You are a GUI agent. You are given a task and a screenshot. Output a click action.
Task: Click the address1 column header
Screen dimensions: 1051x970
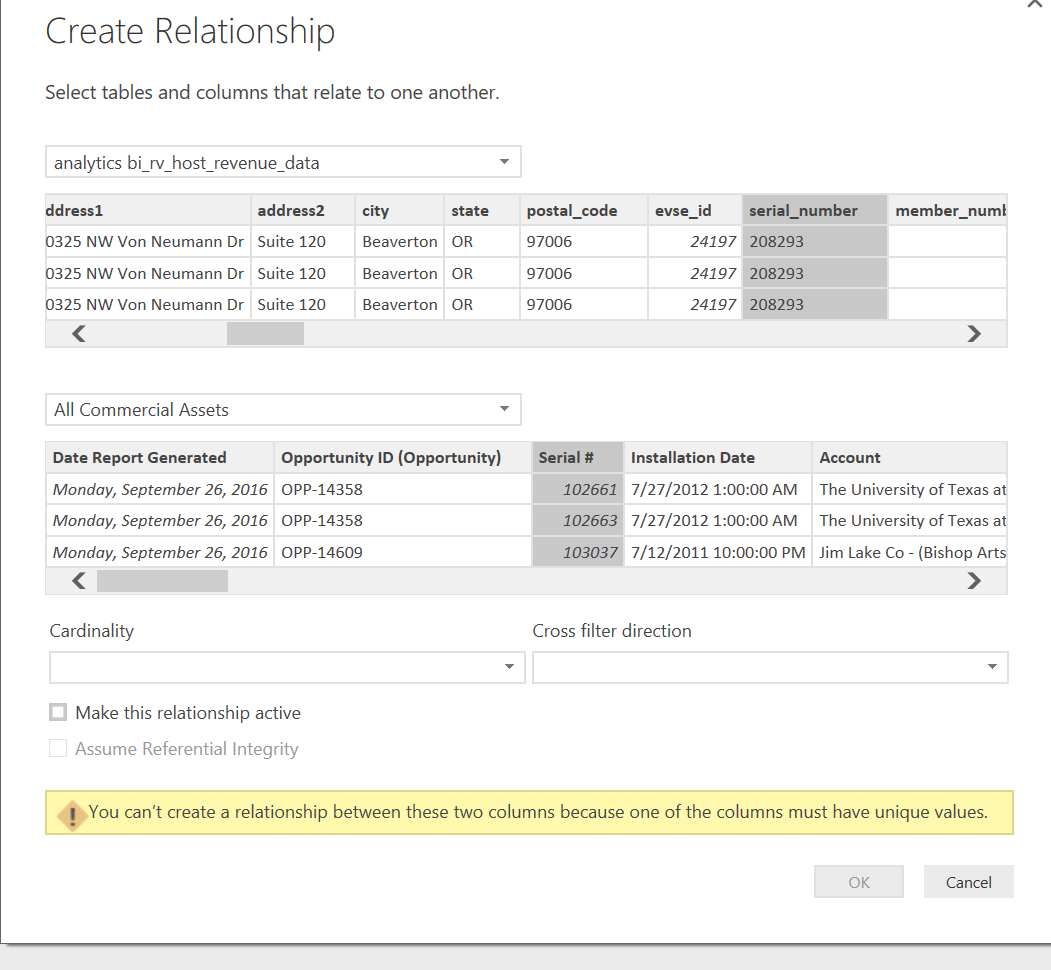tap(148, 210)
